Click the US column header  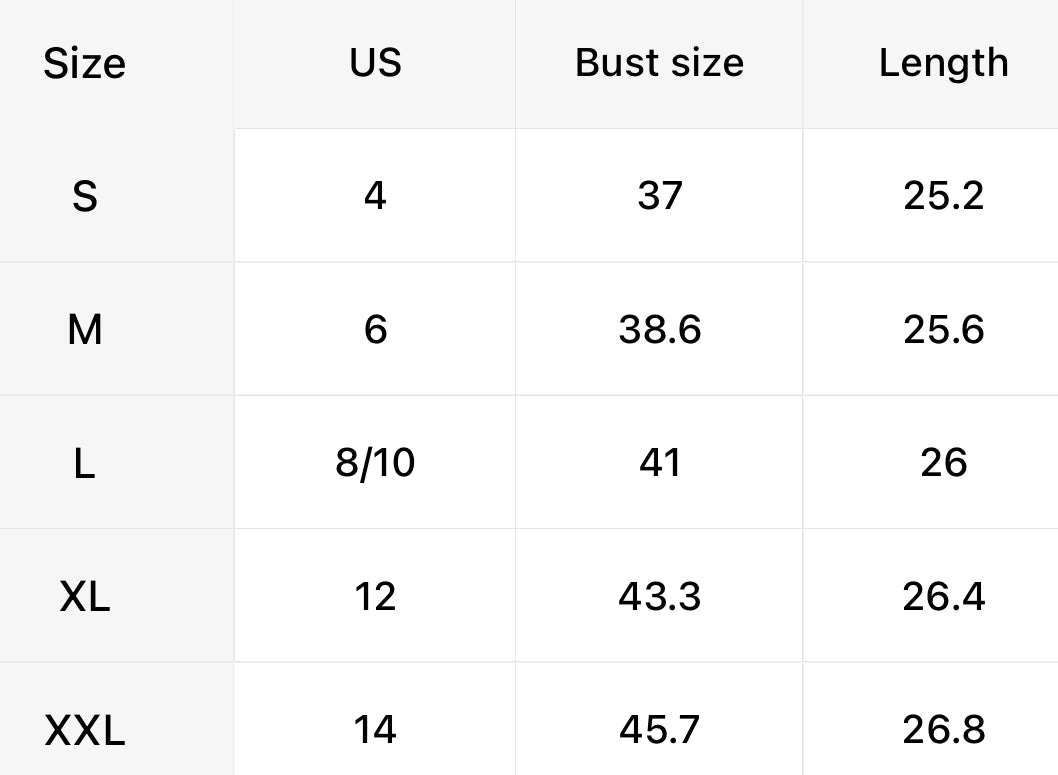[x=375, y=63]
